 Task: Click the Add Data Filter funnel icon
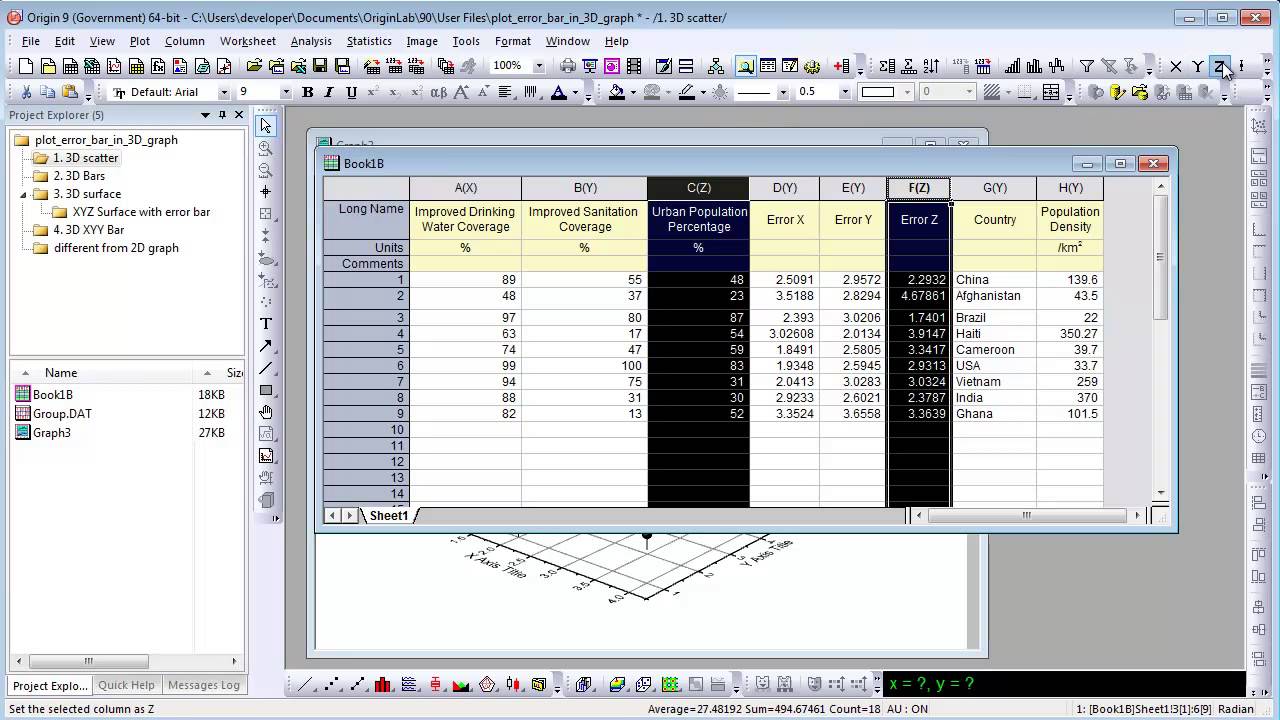1087,66
